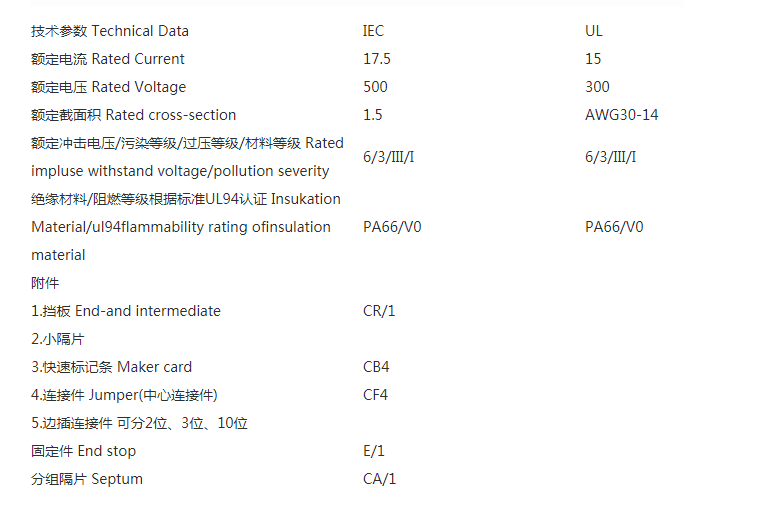Click the CA/1 septum value
Screen dimensions: 760x510
click(x=379, y=479)
